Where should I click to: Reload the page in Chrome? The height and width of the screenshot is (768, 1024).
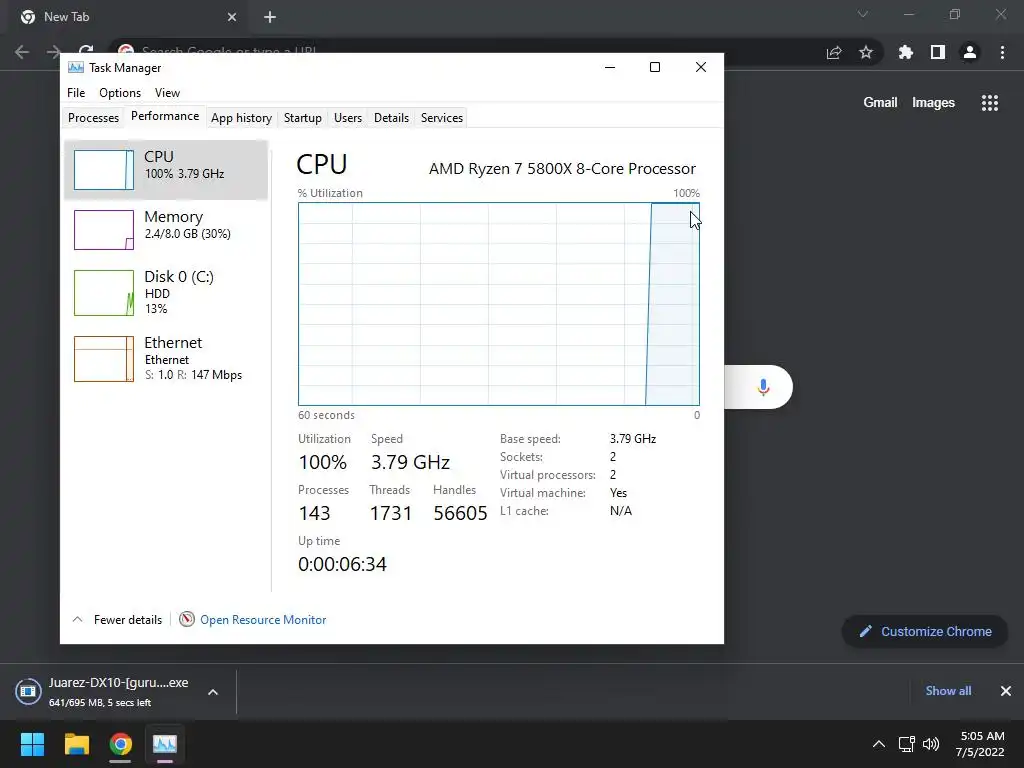(x=86, y=52)
